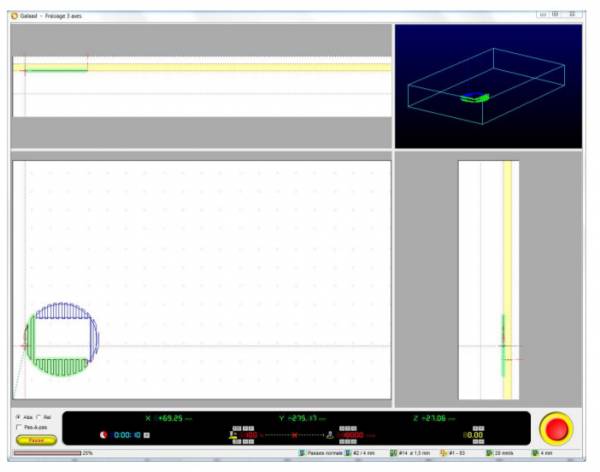
Task: Click the #2 / 4 mm tool status icon
Action: 348,453
